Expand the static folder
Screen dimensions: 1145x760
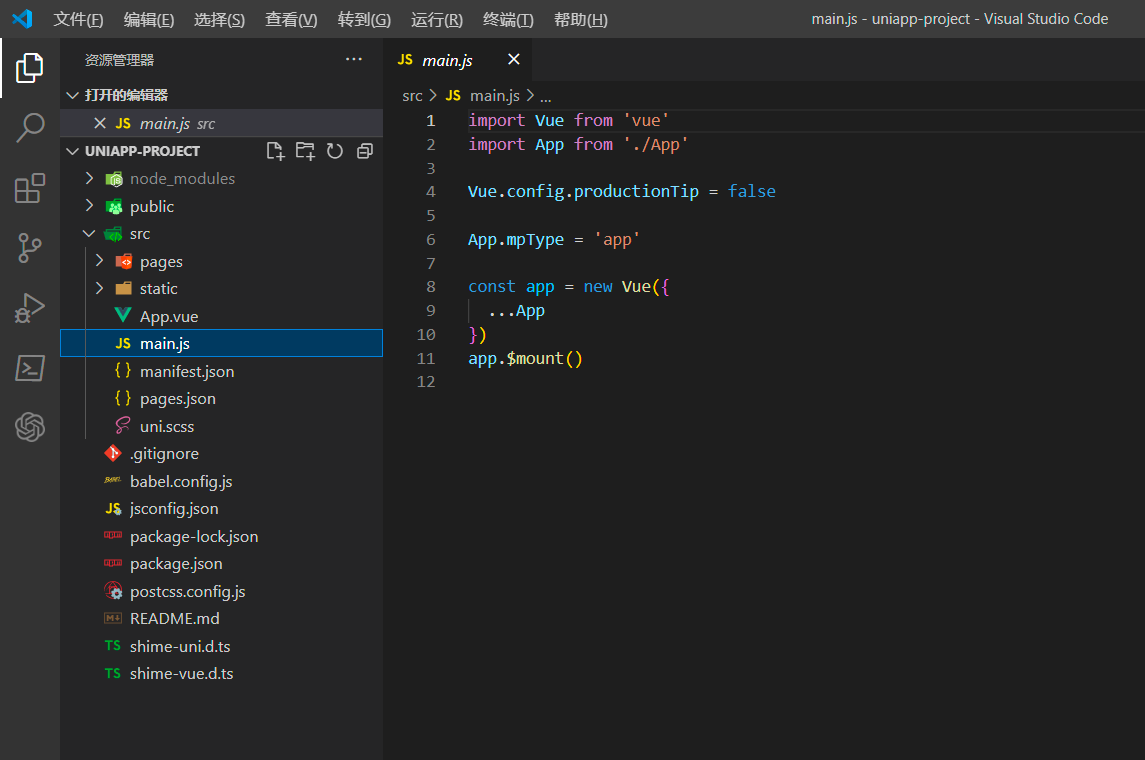point(99,288)
